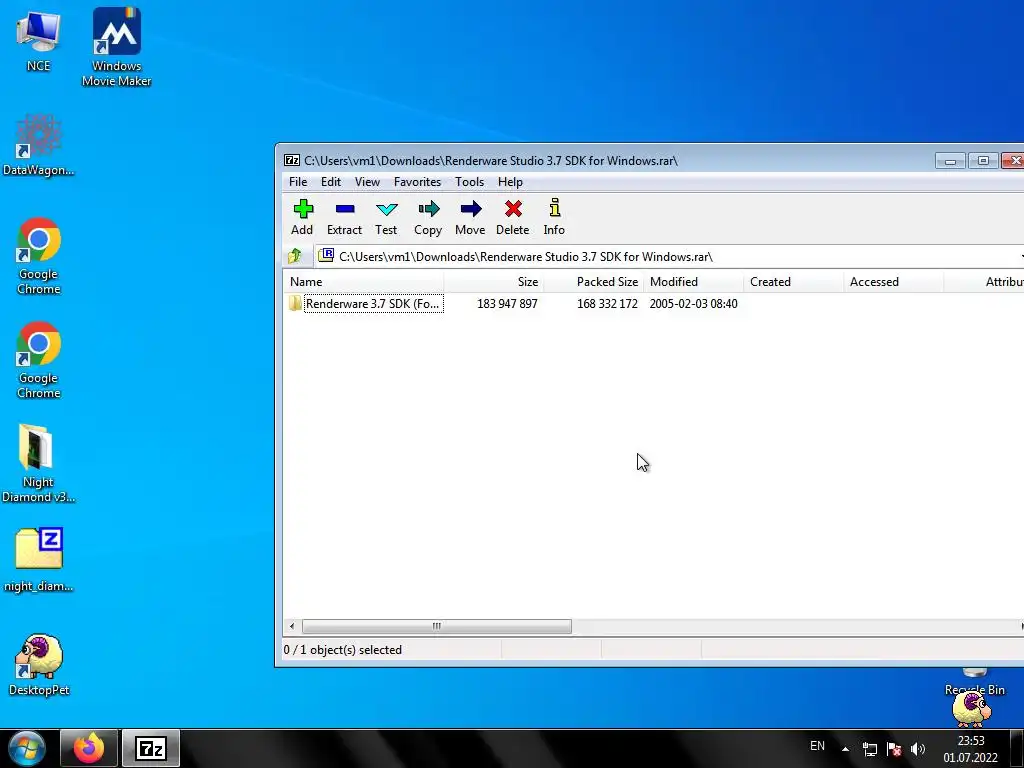Screen dimensions: 1024x768
Task: Select night_diam archive file on desktop
Action: 38,560
